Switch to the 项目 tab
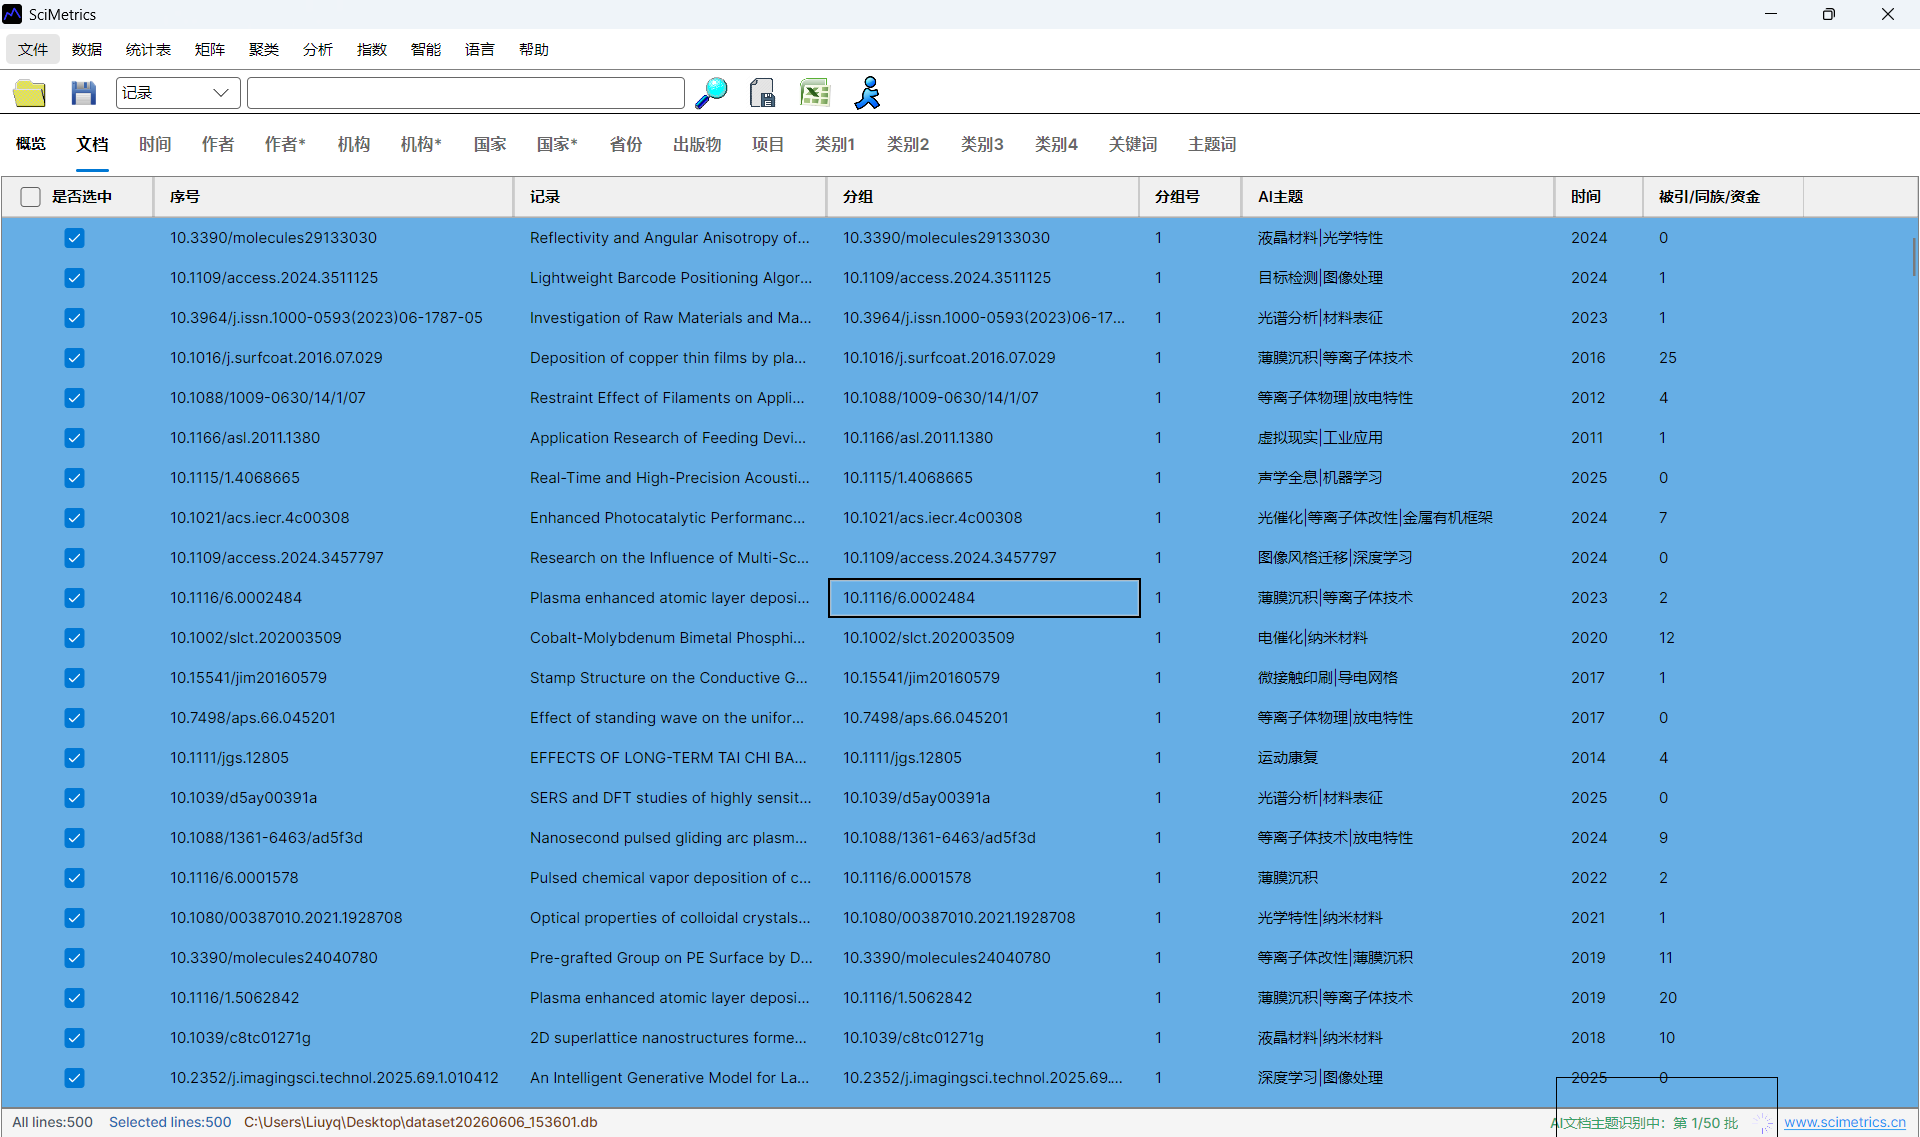 [x=768, y=144]
